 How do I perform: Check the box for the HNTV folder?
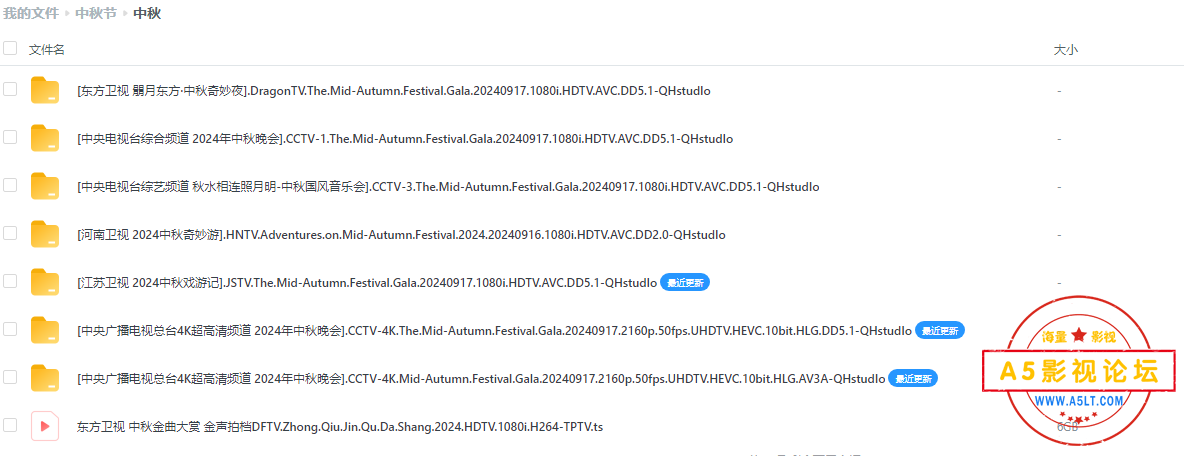(x=10, y=233)
